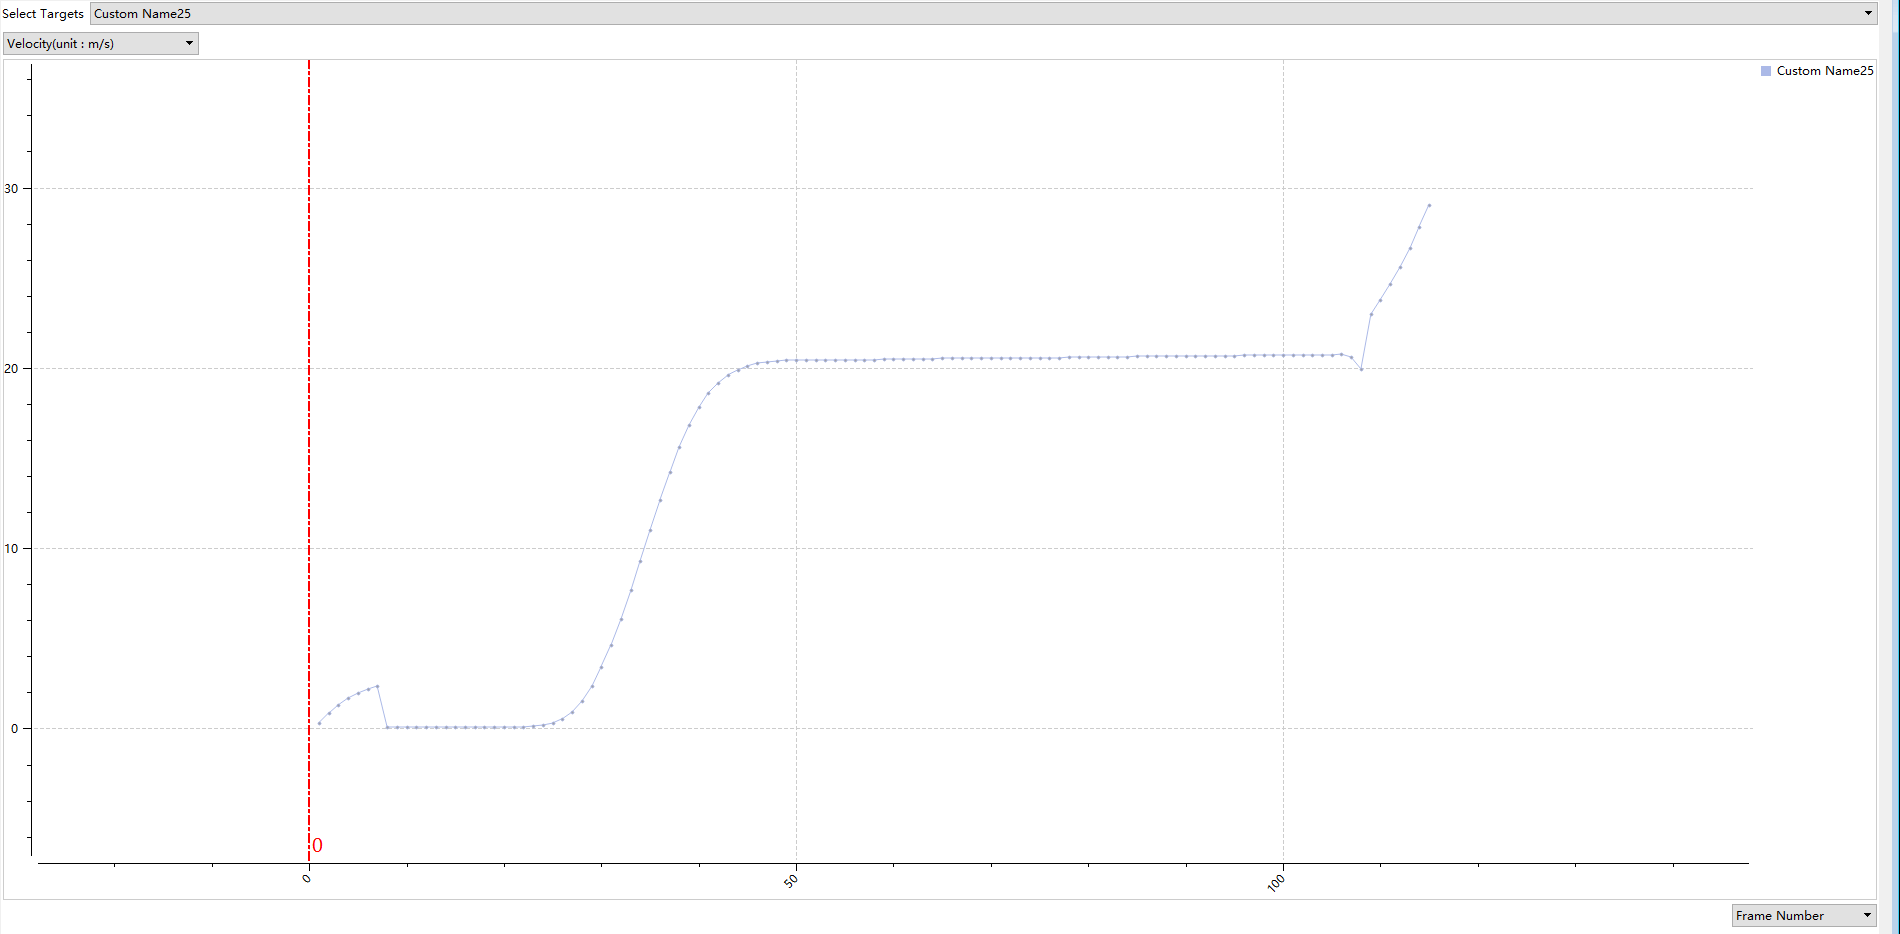Open the Select Targets combo box arrow

(x=1867, y=13)
